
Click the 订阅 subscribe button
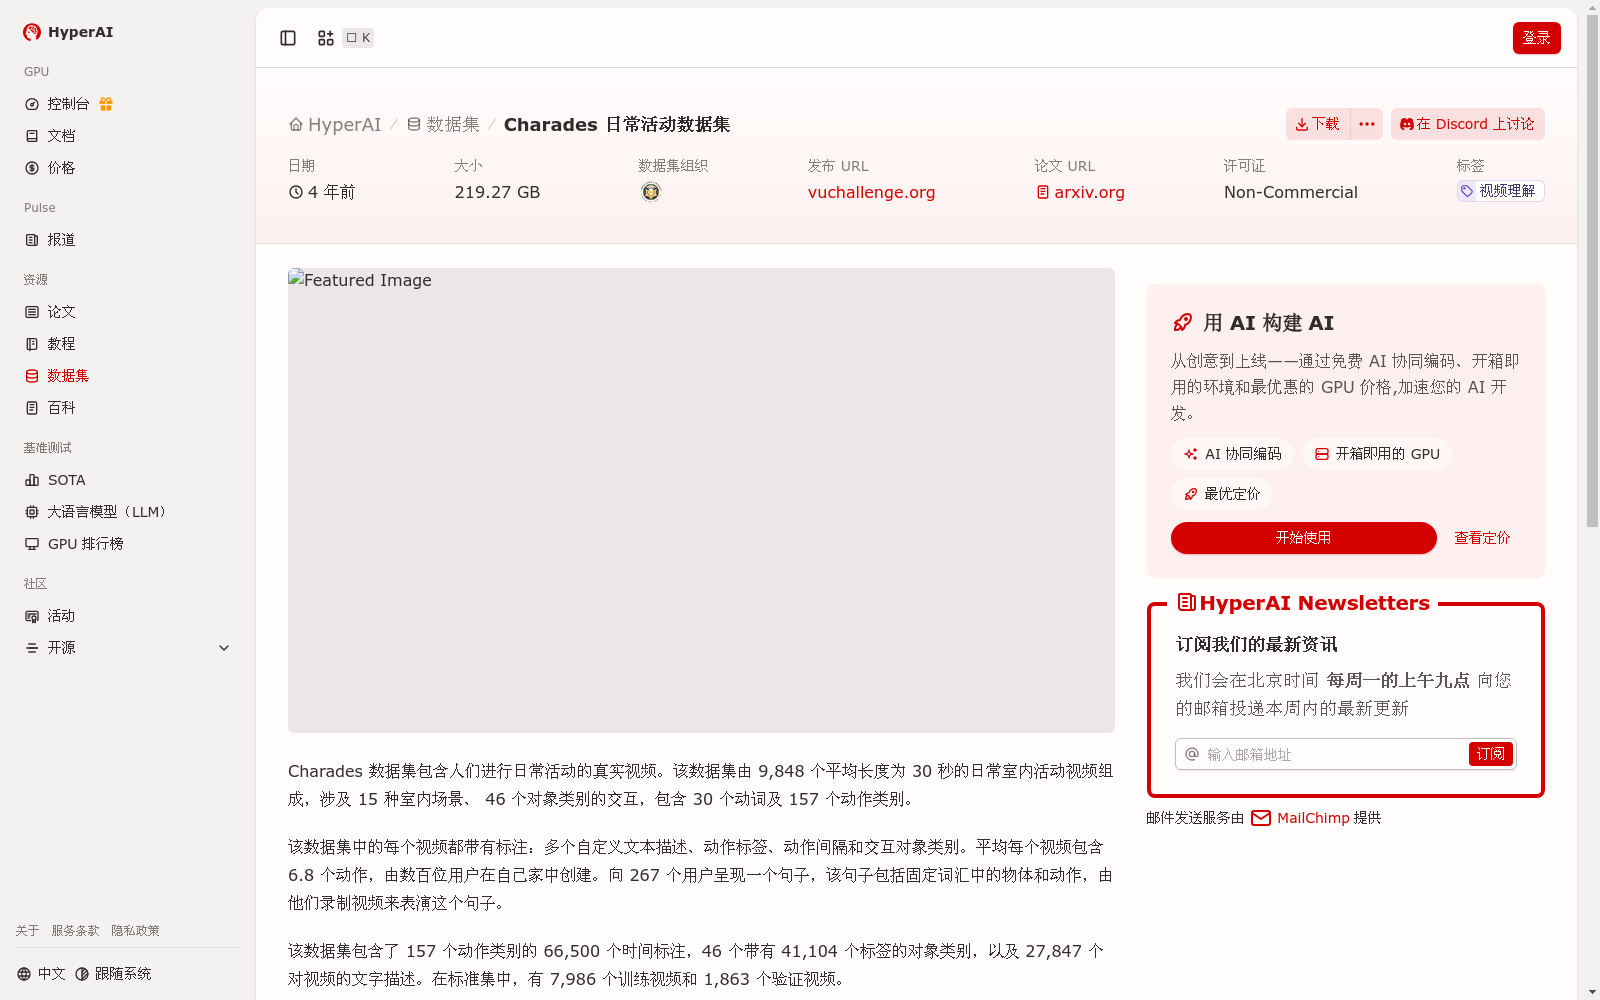(1490, 754)
